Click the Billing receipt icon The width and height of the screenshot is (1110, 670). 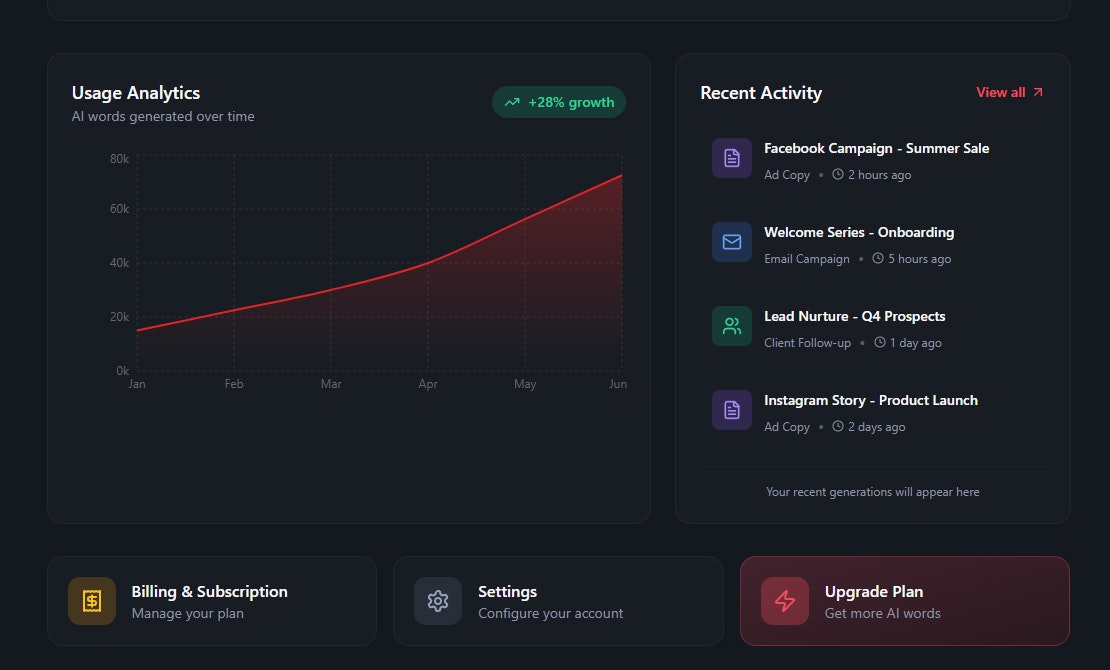tap(92, 601)
